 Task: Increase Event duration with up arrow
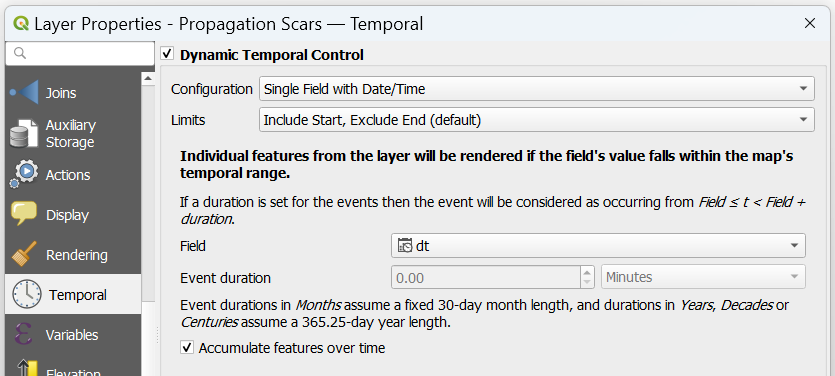coord(587,272)
